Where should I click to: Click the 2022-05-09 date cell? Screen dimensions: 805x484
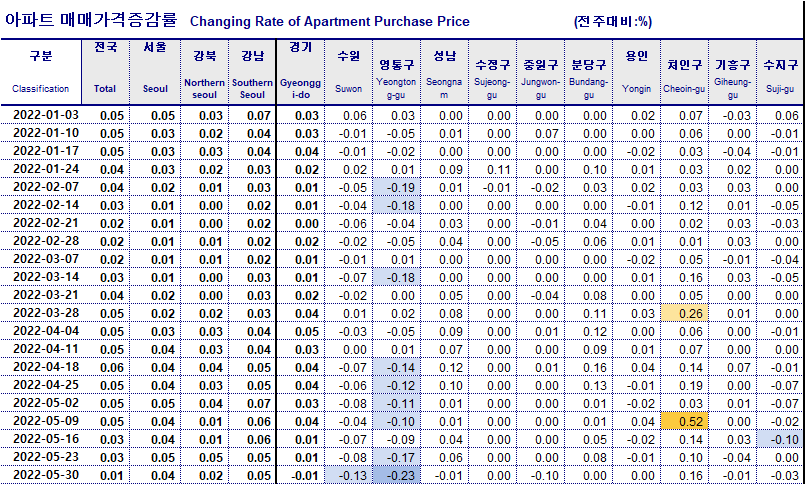41,421
